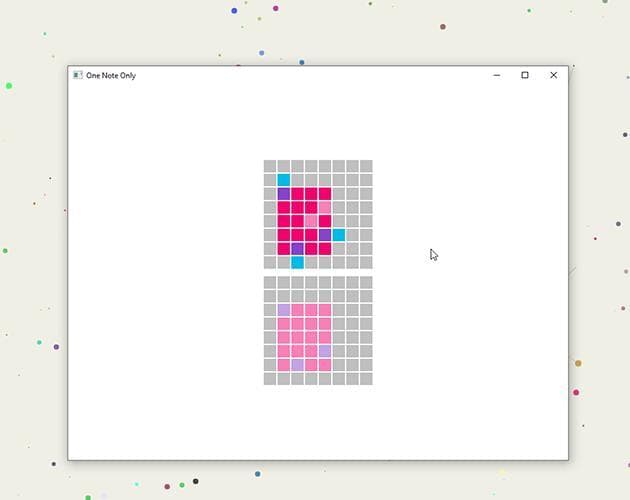Image resolution: width=630 pixels, height=500 pixels.
Task: Select magenta cell at top-right corner of upper block
Action: coord(325,194)
